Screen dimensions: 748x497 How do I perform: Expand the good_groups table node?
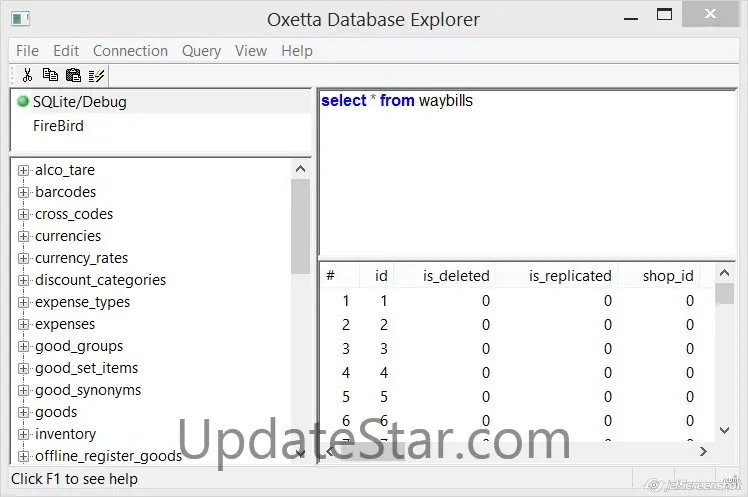23,346
